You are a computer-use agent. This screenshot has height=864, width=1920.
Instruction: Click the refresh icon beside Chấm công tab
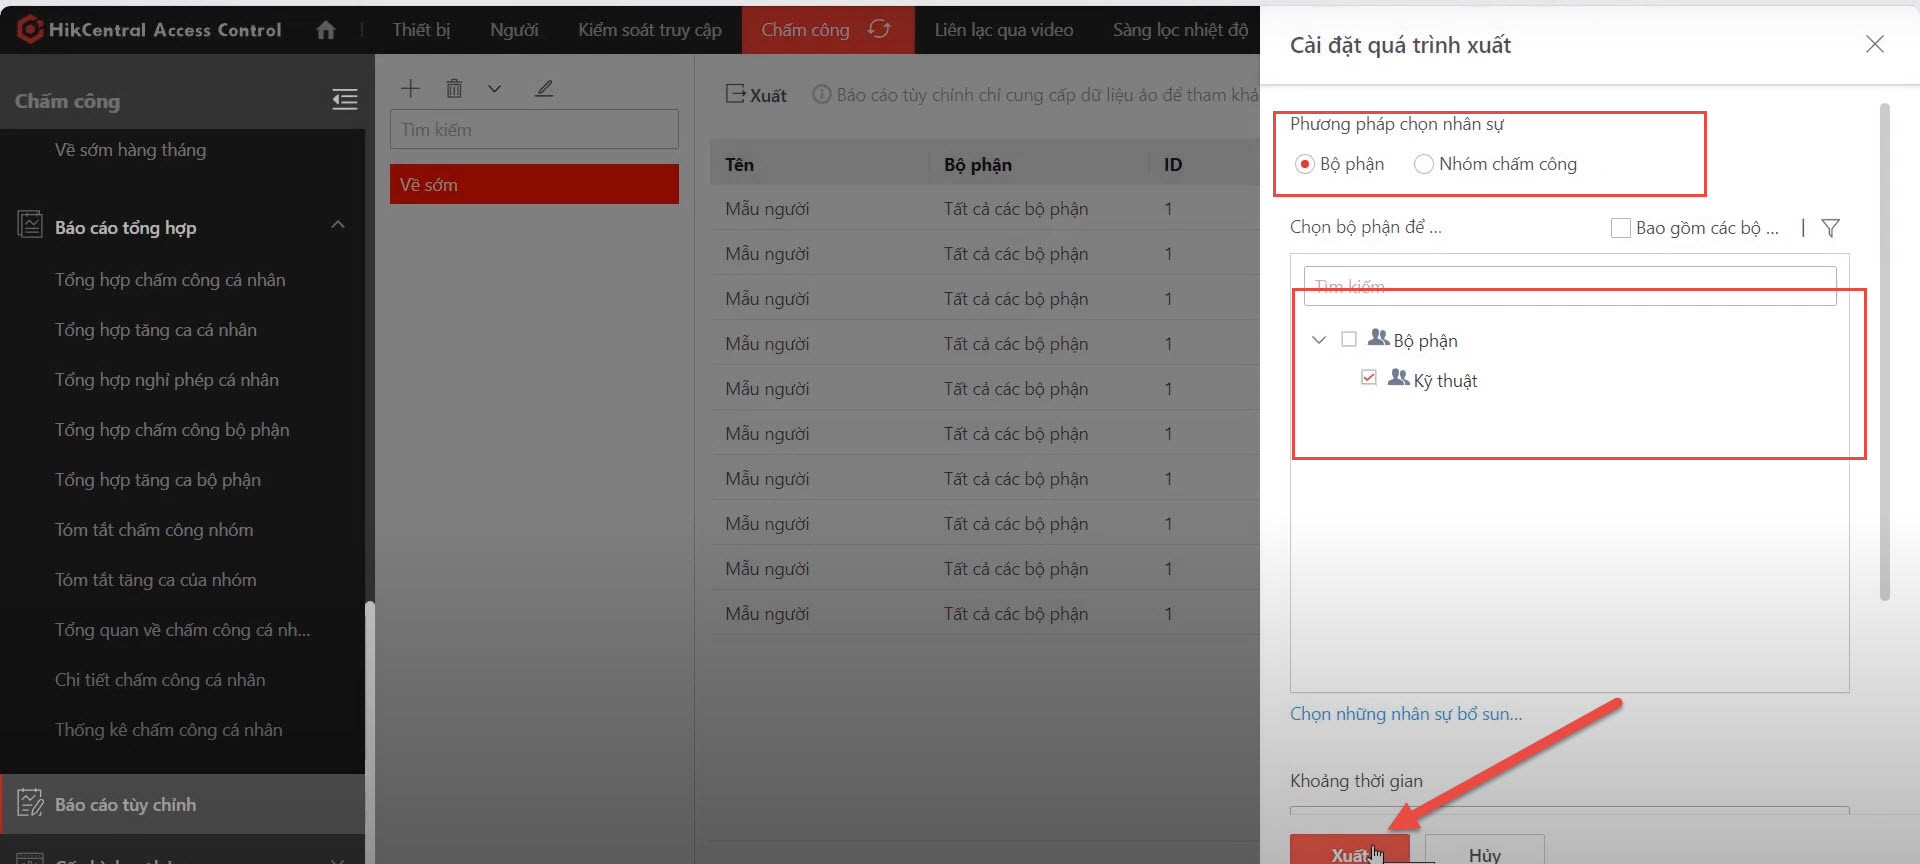879,29
